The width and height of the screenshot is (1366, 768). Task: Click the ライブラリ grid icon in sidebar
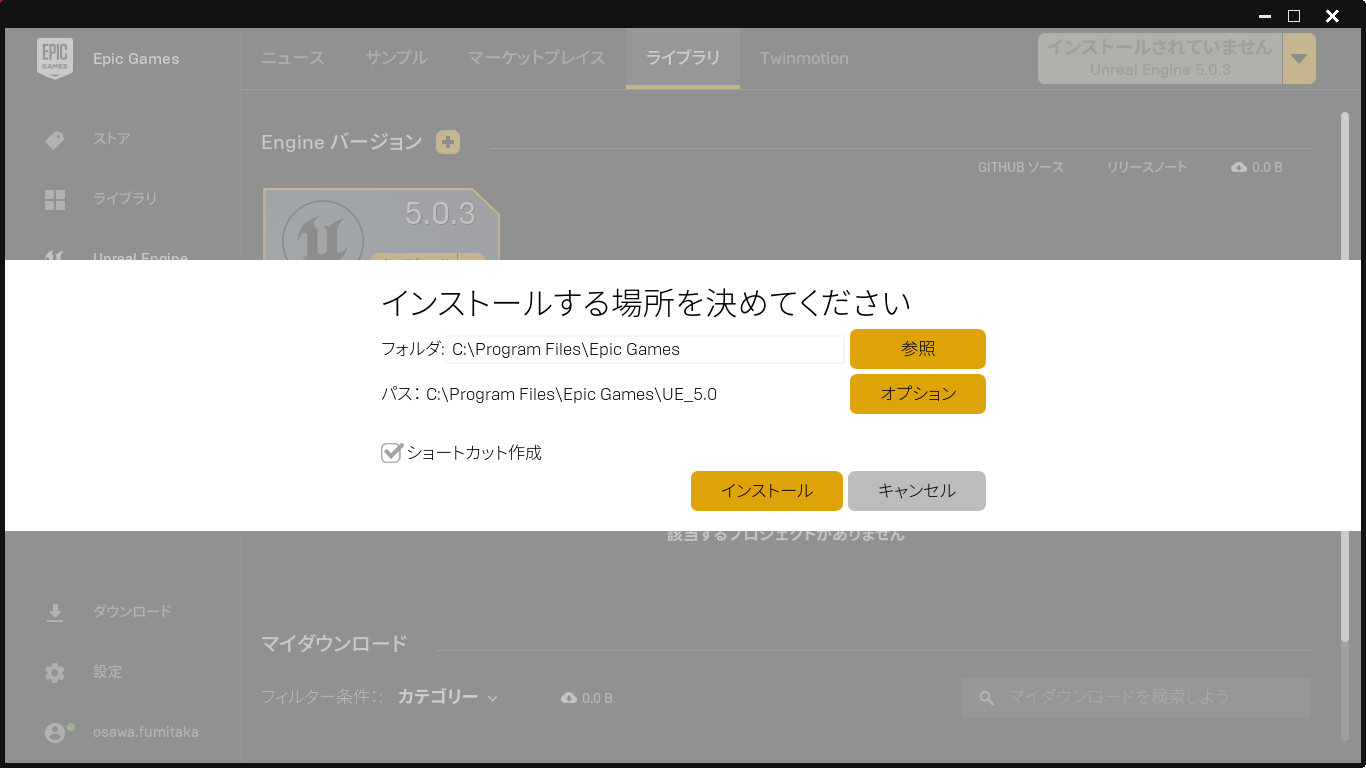(55, 199)
